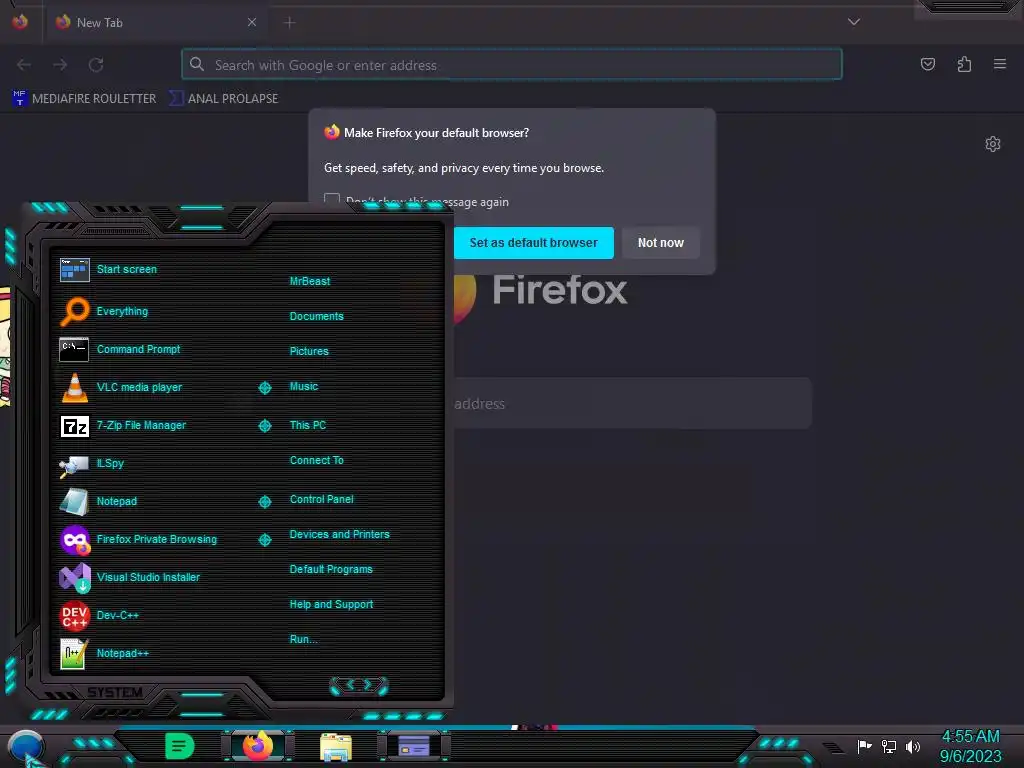
Task: Open File Explorer from taskbar
Action: pyautogui.click(x=336, y=746)
